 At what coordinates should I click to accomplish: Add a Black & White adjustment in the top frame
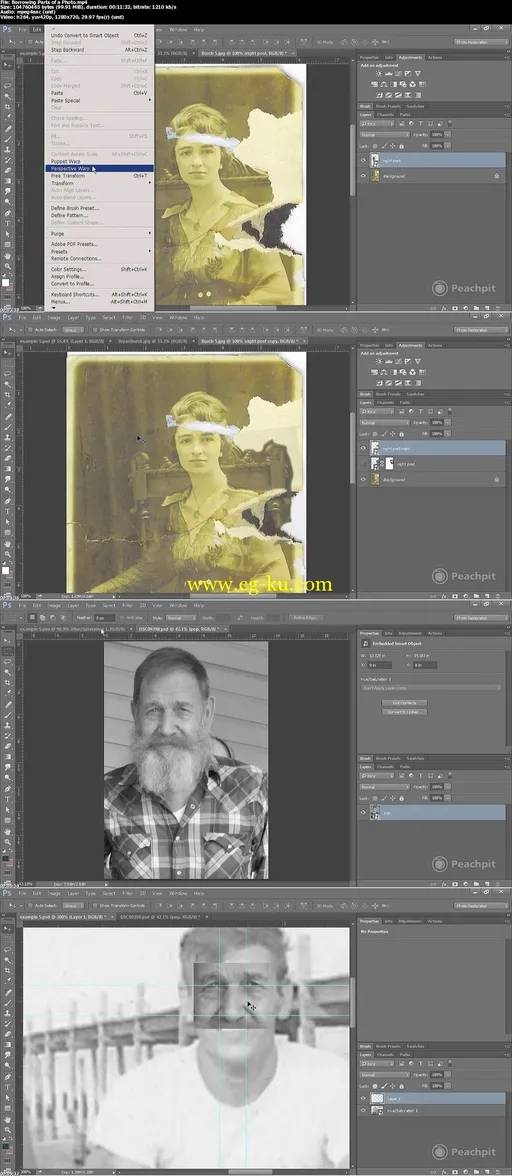point(393,85)
